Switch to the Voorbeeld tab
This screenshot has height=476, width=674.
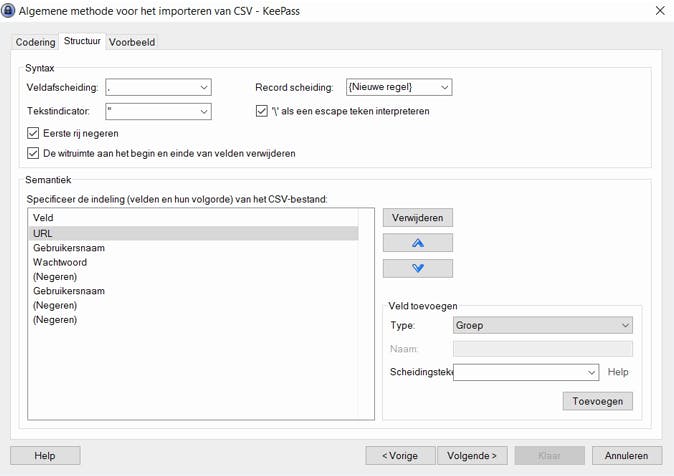coord(132,42)
